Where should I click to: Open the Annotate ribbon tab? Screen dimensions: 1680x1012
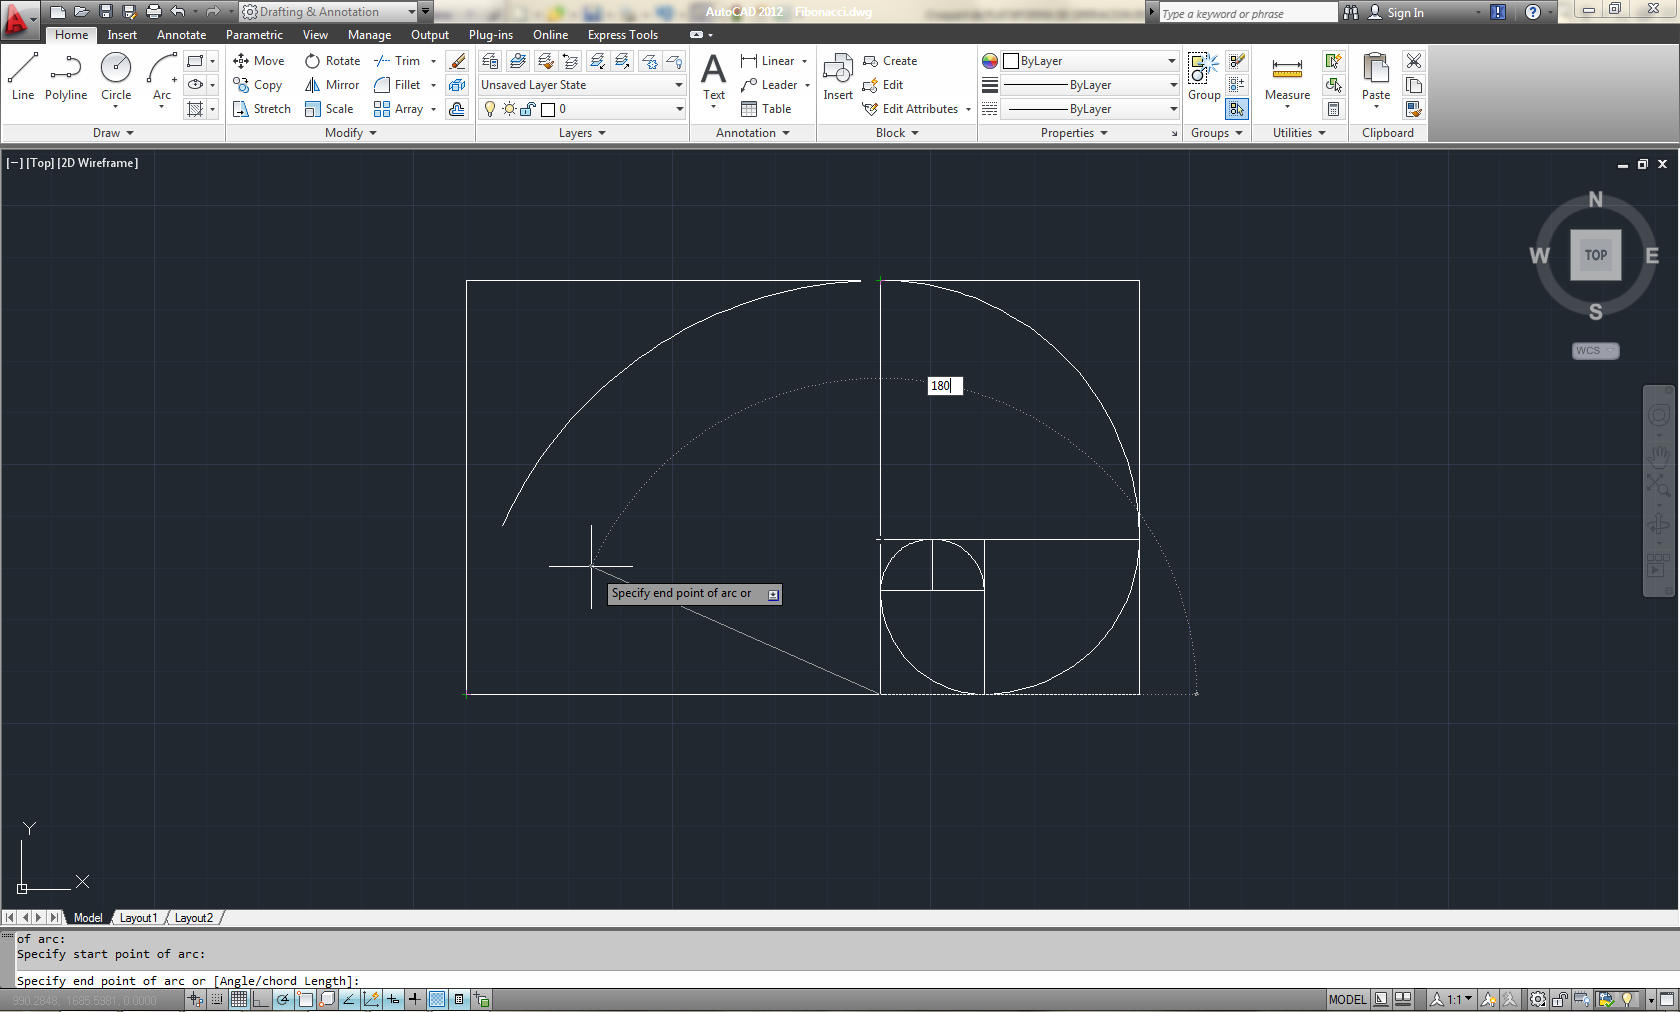(x=181, y=35)
